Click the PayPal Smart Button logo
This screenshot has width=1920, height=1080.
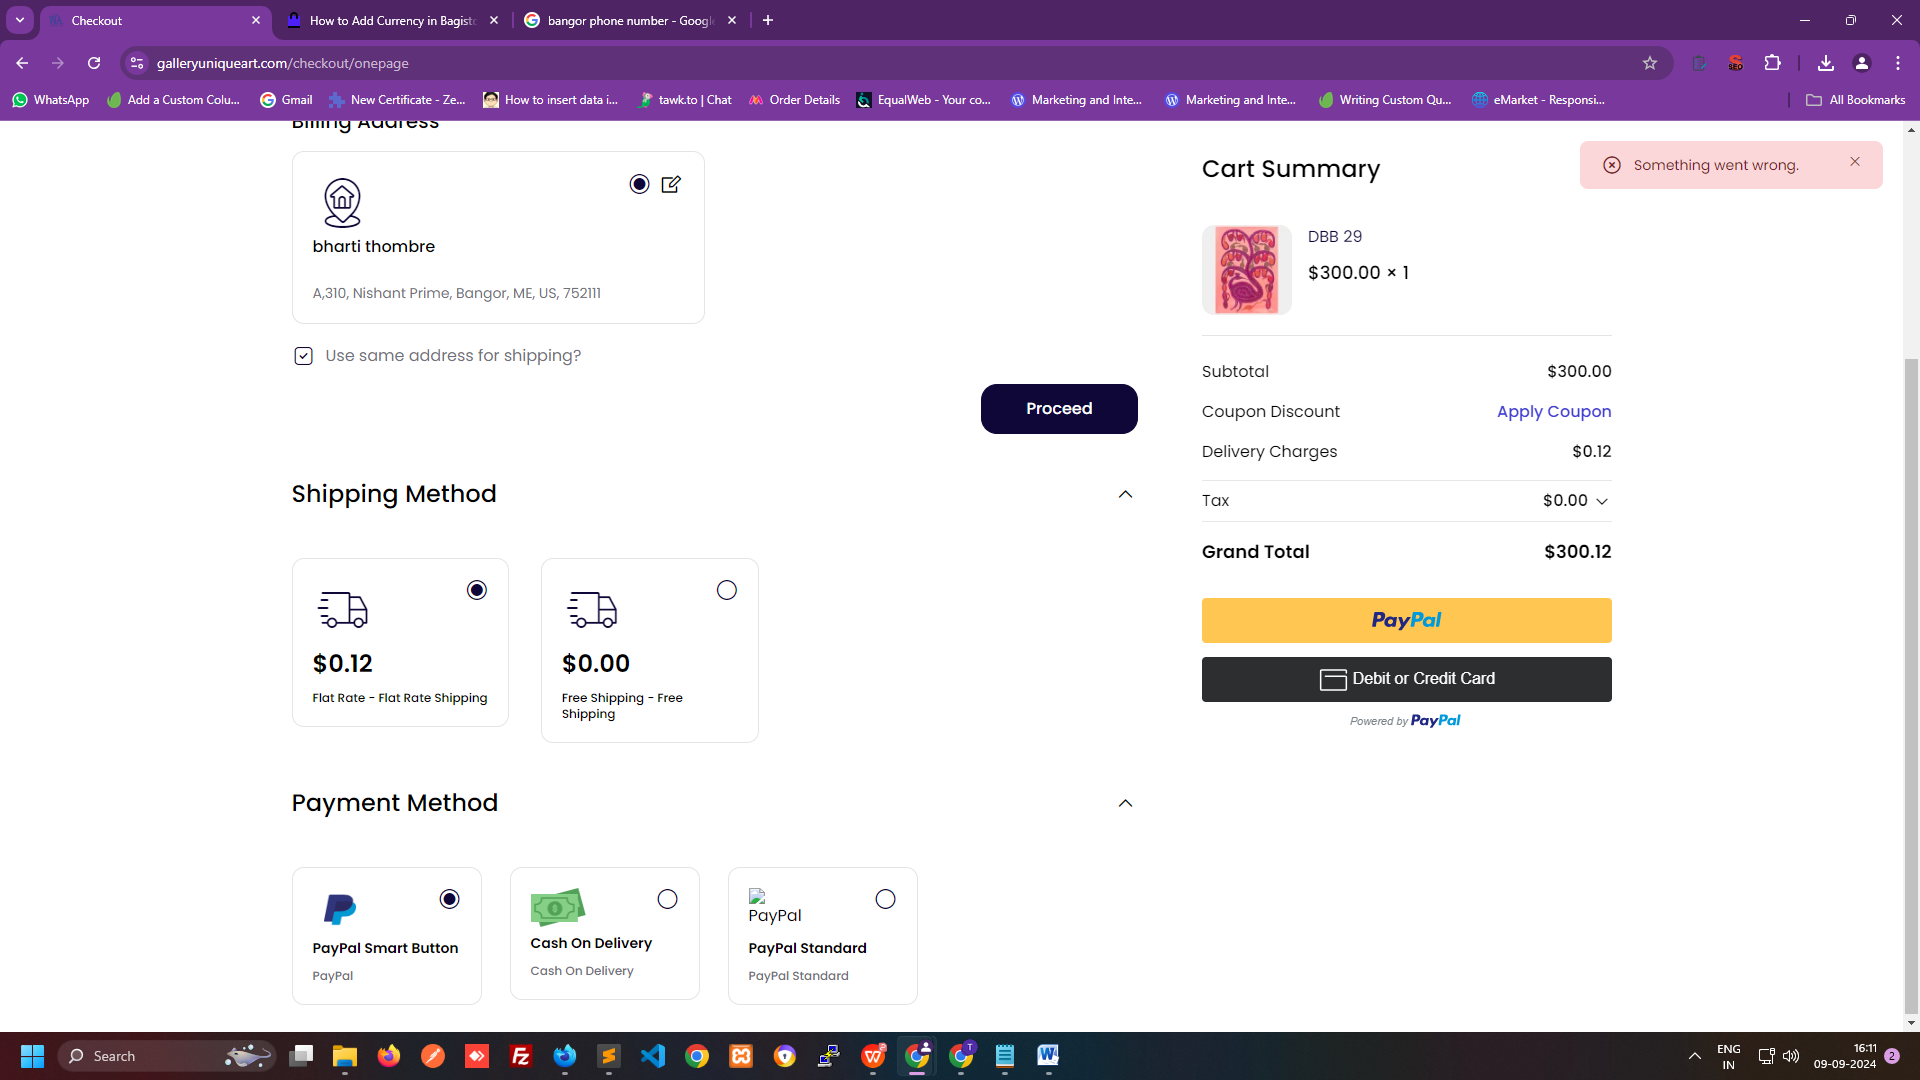(x=340, y=909)
